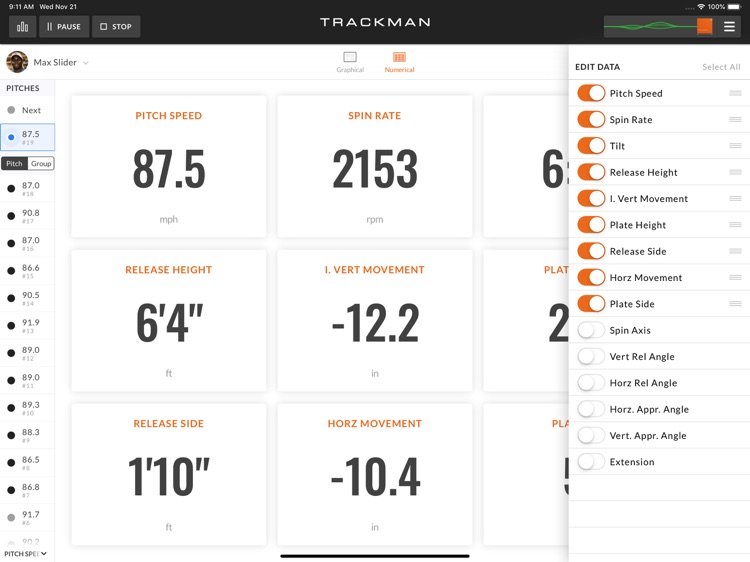Select the Group segment button
The height and width of the screenshot is (562, 750).
tap(41, 164)
